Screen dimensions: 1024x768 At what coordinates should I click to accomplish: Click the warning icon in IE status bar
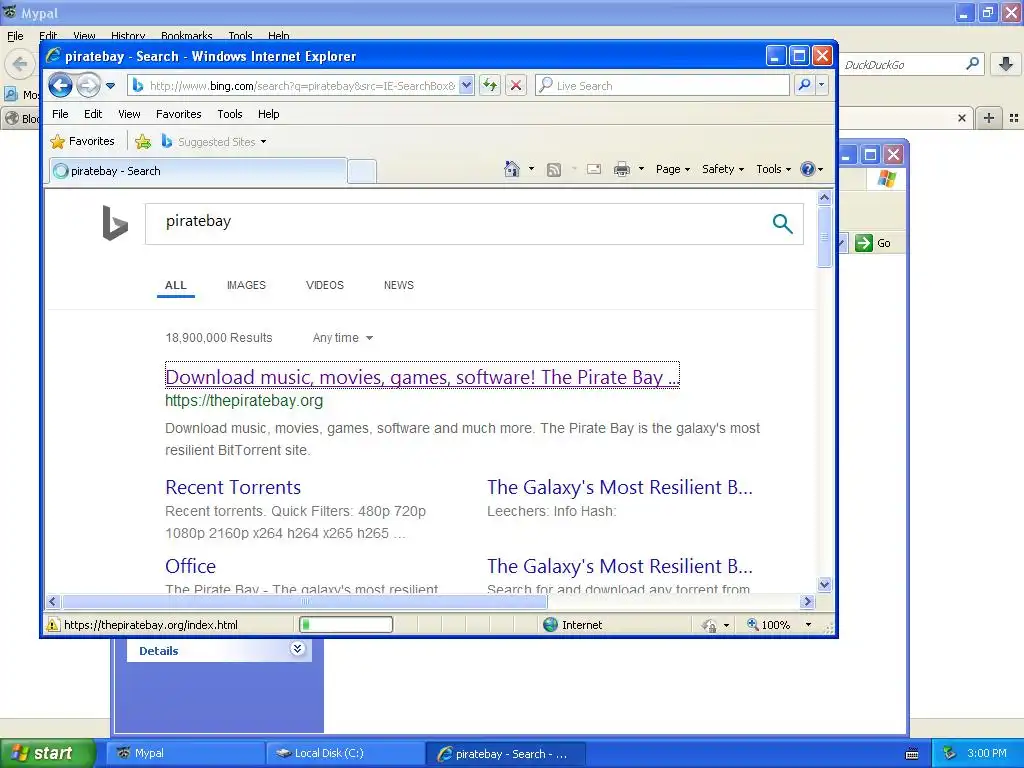pos(53,625)
